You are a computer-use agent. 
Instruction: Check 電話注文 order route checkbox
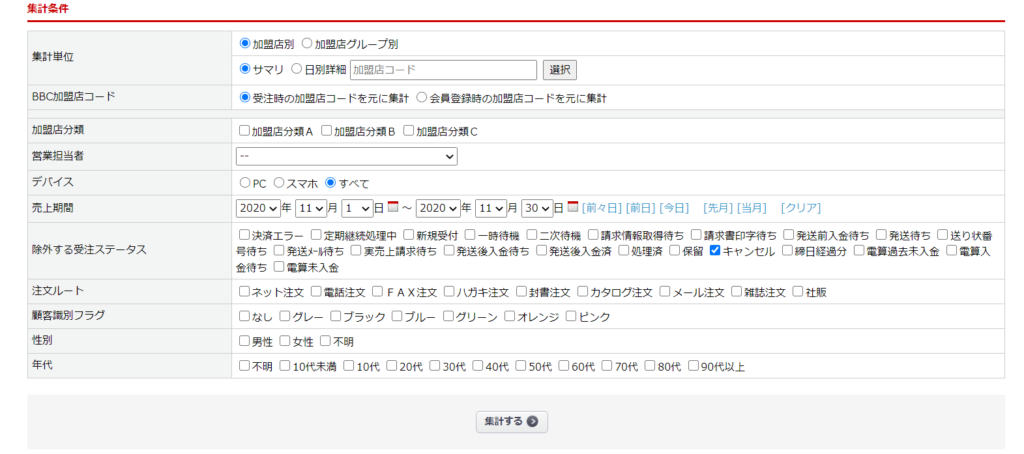(316, 291)
